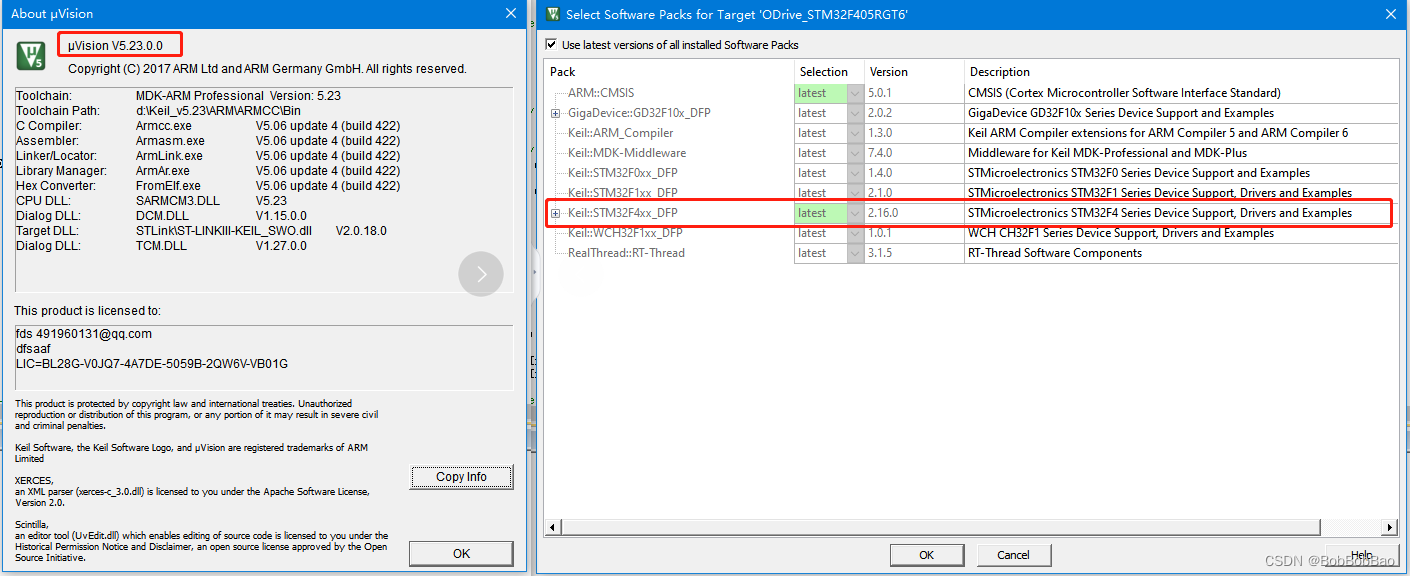
Task: Open Selection dropdown for RealThread::RT-Thread
Action: pos(855,252)
